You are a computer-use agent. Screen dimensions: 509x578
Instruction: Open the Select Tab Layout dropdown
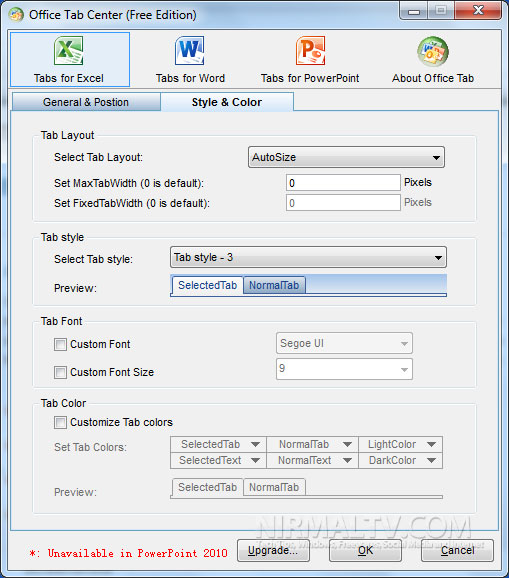346,157
